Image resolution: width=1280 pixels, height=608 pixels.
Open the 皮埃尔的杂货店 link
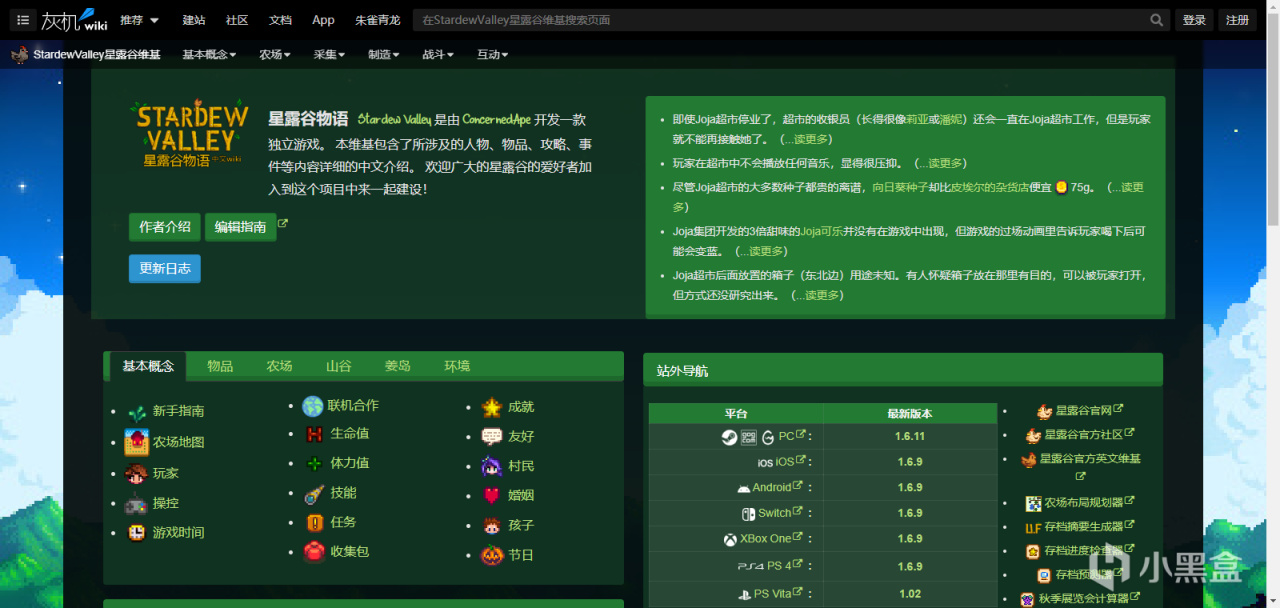[989, 187]
